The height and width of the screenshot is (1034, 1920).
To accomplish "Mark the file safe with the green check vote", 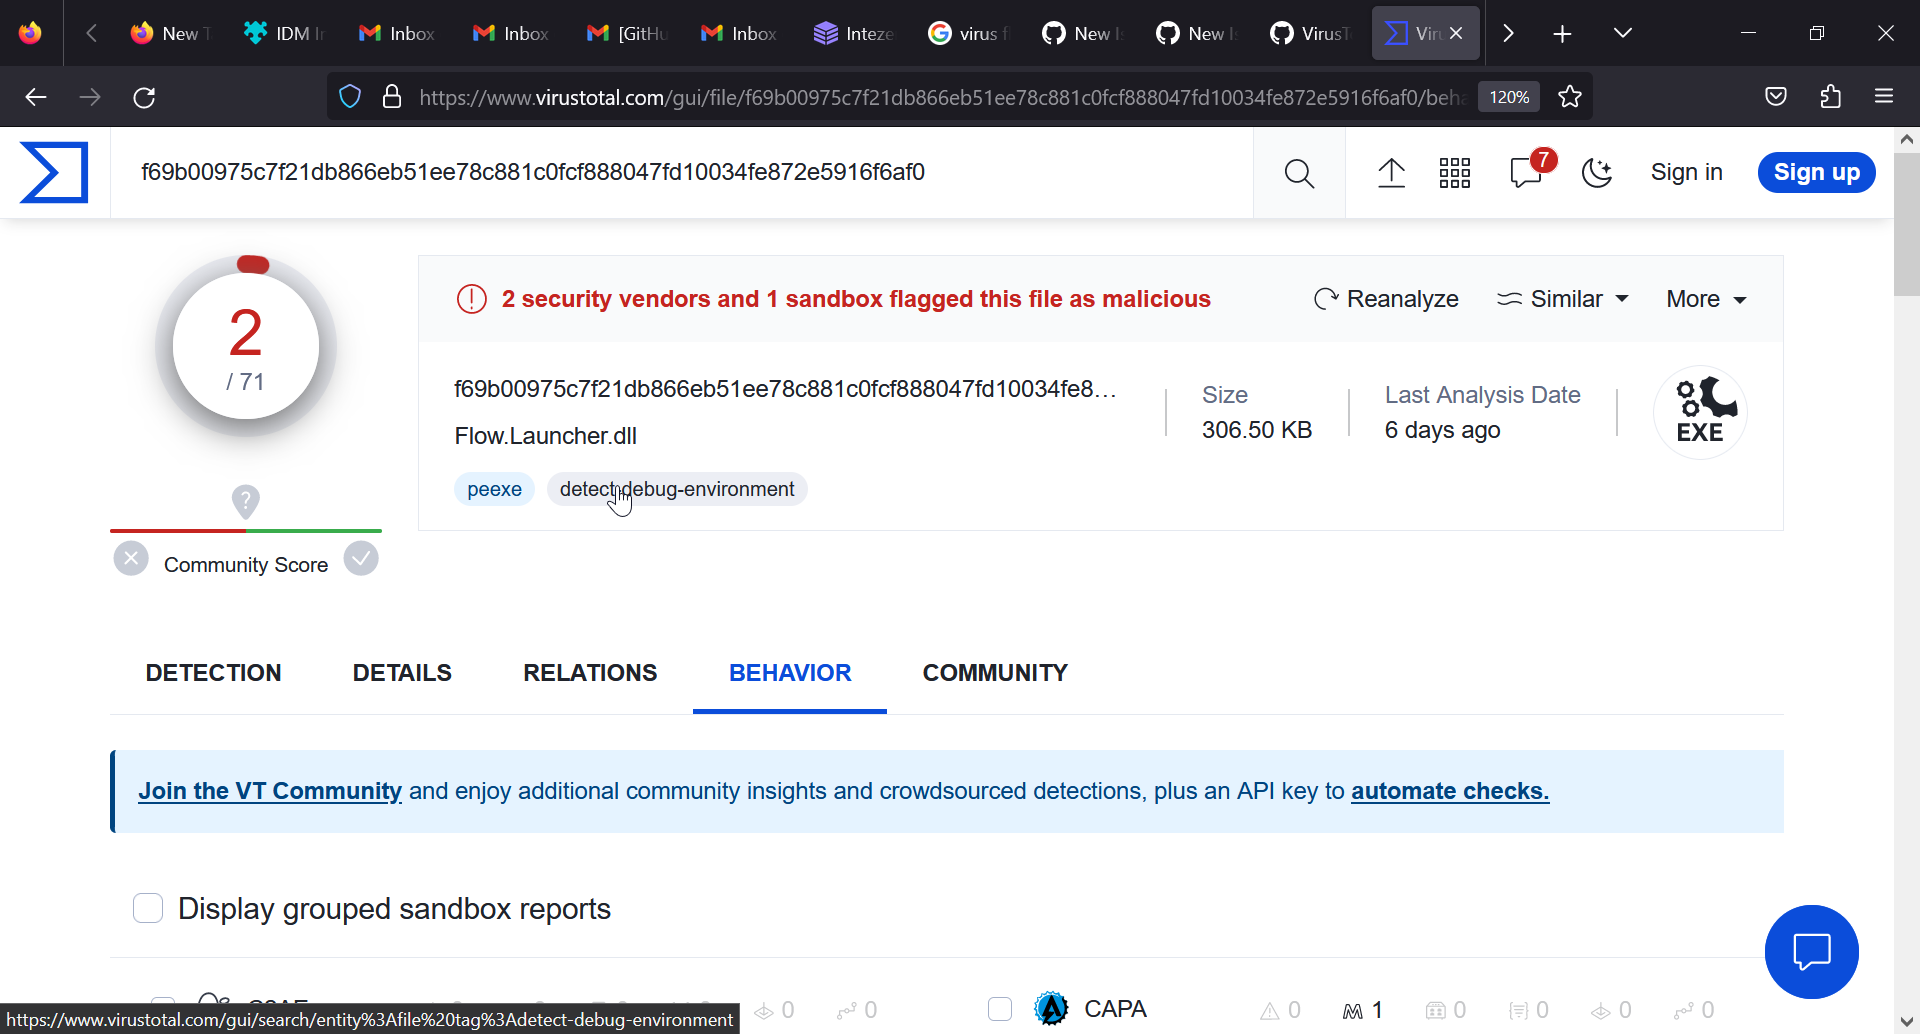I will coord(361,557).
